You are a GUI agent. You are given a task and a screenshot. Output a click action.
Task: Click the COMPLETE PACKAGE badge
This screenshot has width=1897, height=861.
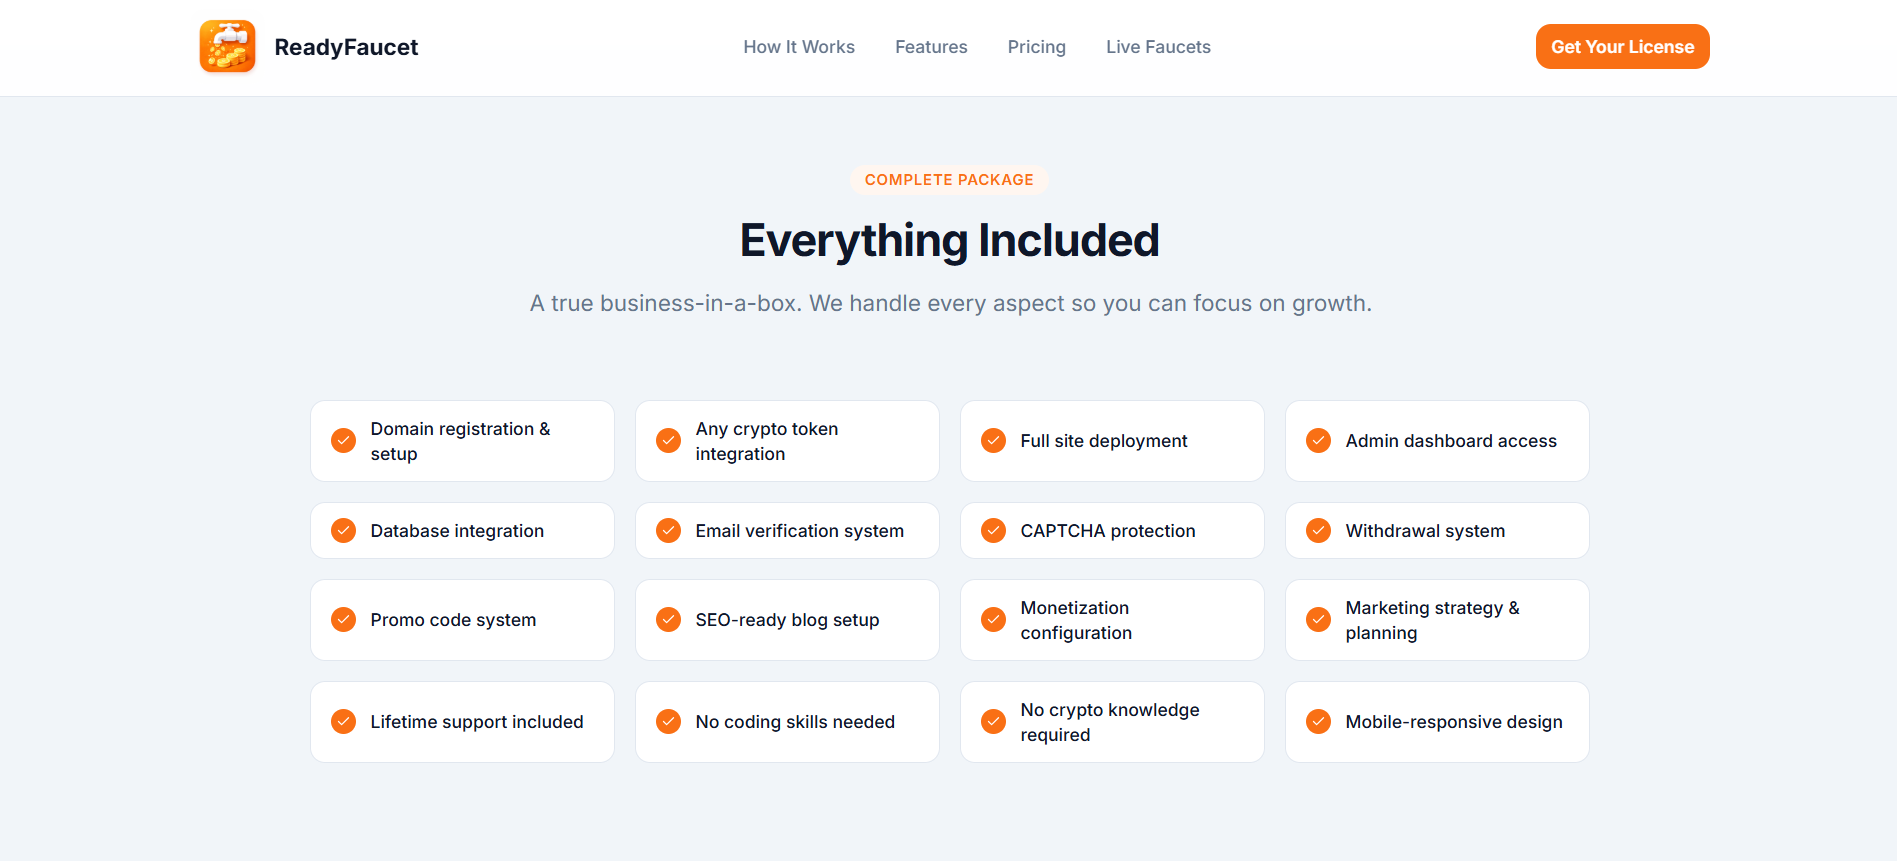pos(948,180)
